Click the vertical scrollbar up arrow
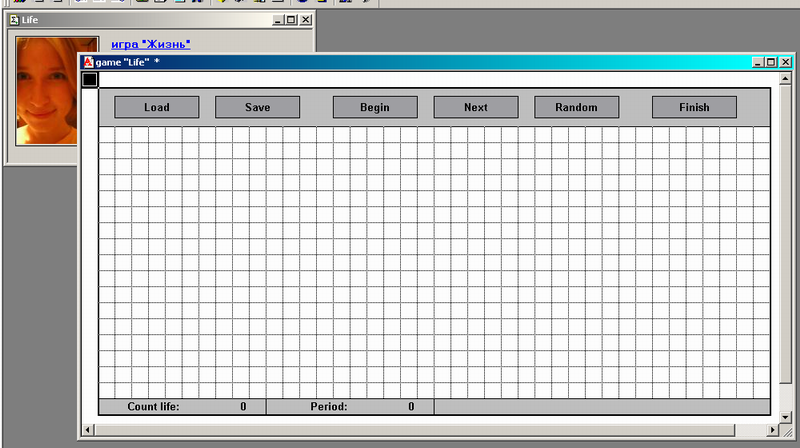This screenshot has height=448, width=800. pos(785,77)
